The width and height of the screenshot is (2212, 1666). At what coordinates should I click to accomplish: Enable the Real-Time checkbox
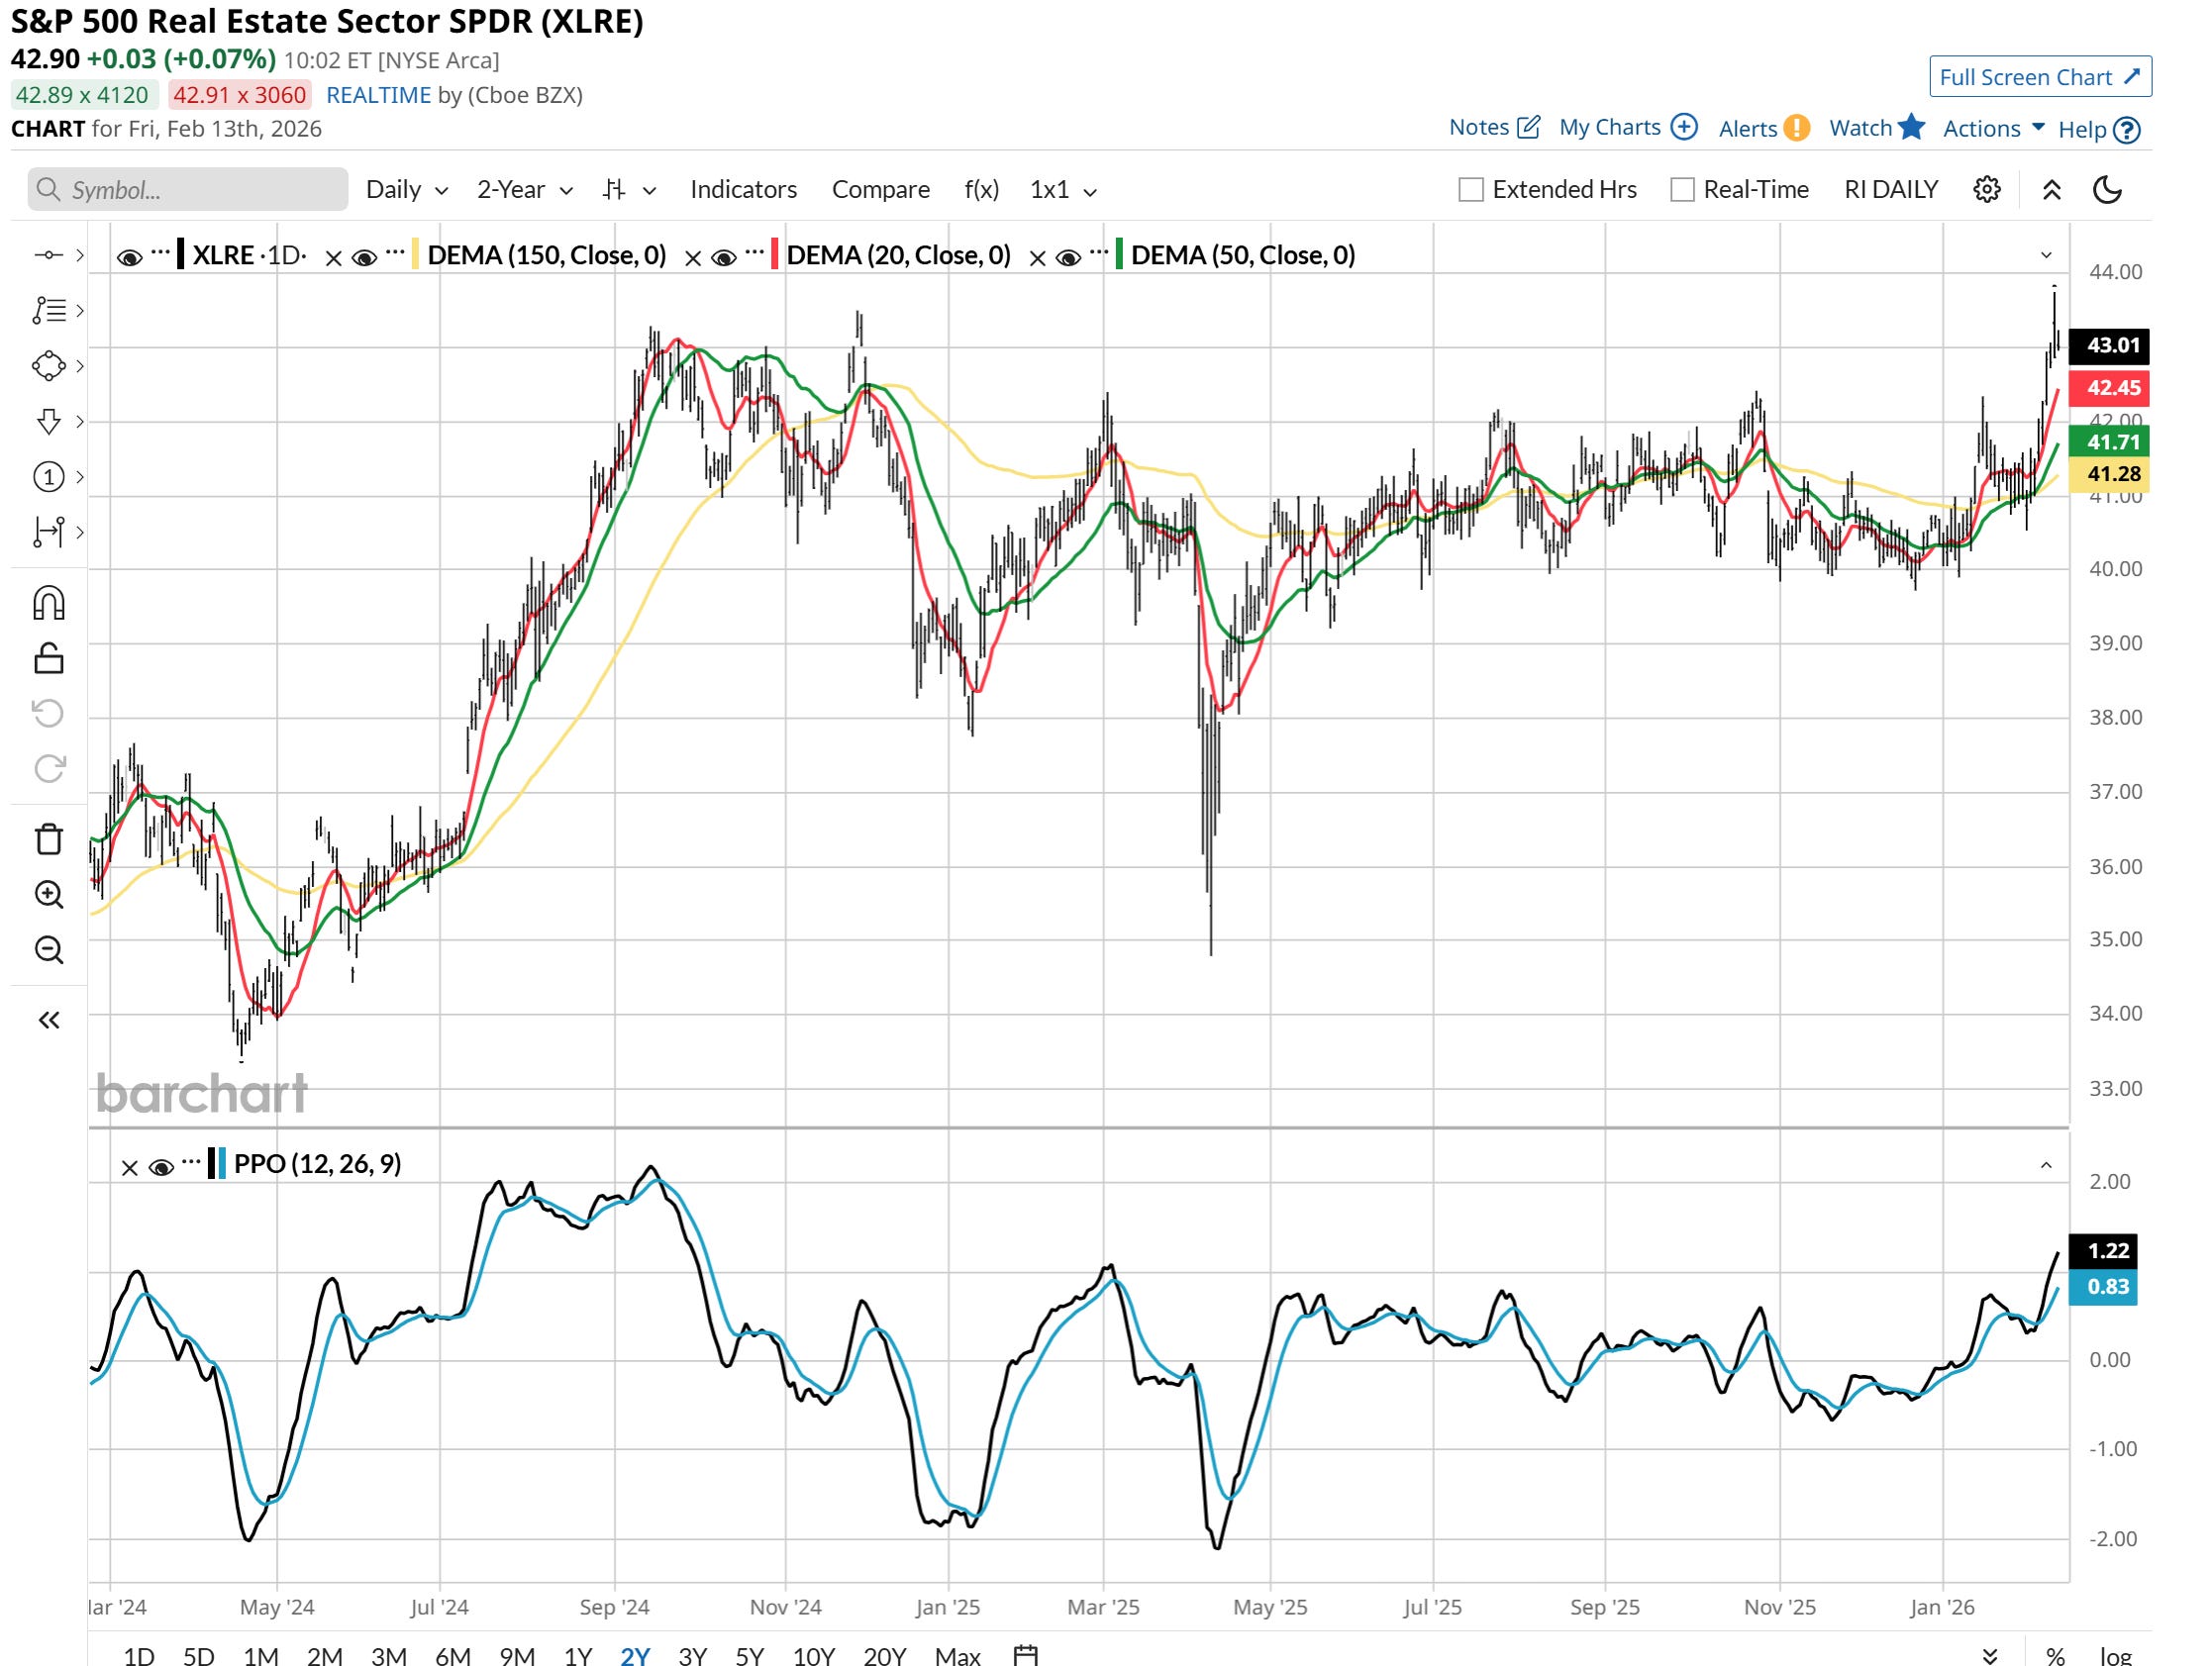(1682, 190)
